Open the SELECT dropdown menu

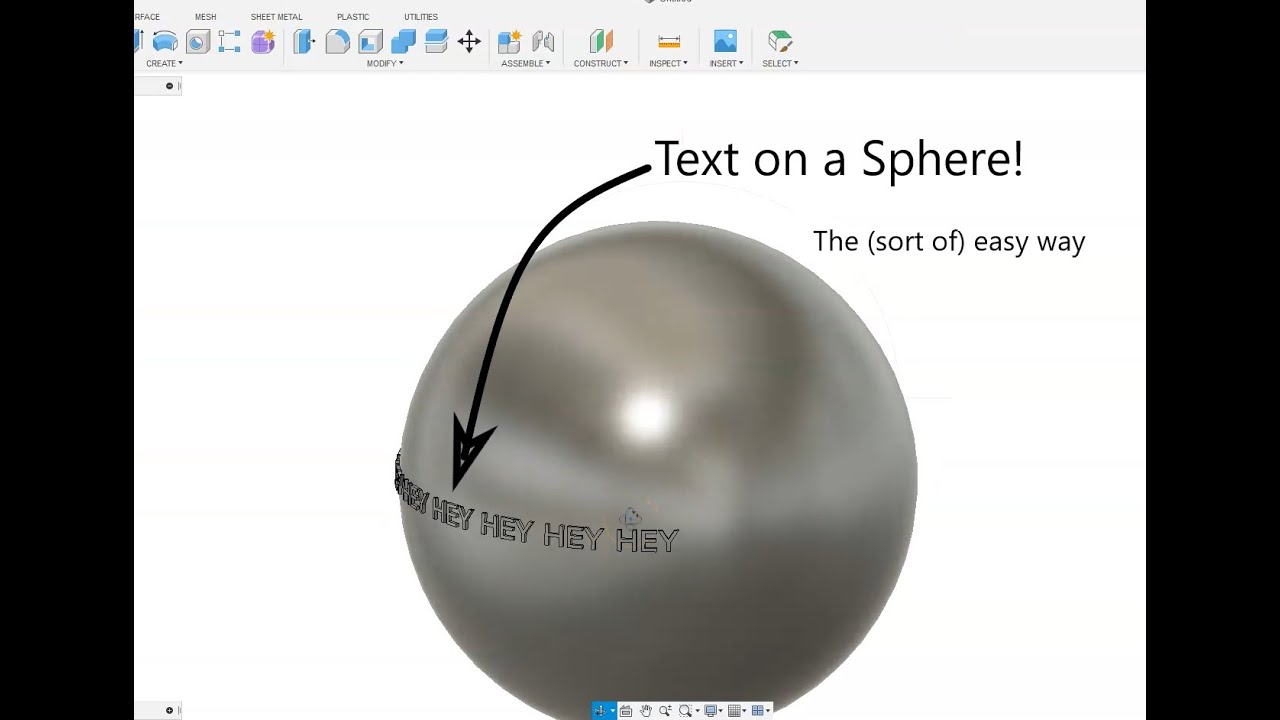click(x=780, y=63)
